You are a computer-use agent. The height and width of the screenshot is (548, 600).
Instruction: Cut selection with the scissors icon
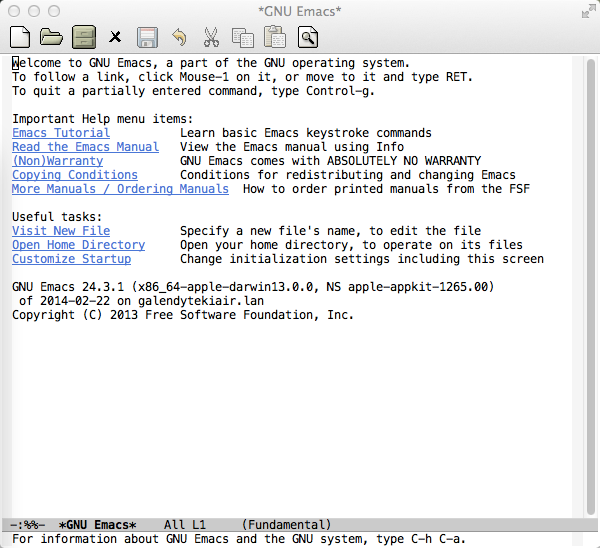[x=211, y=38]
